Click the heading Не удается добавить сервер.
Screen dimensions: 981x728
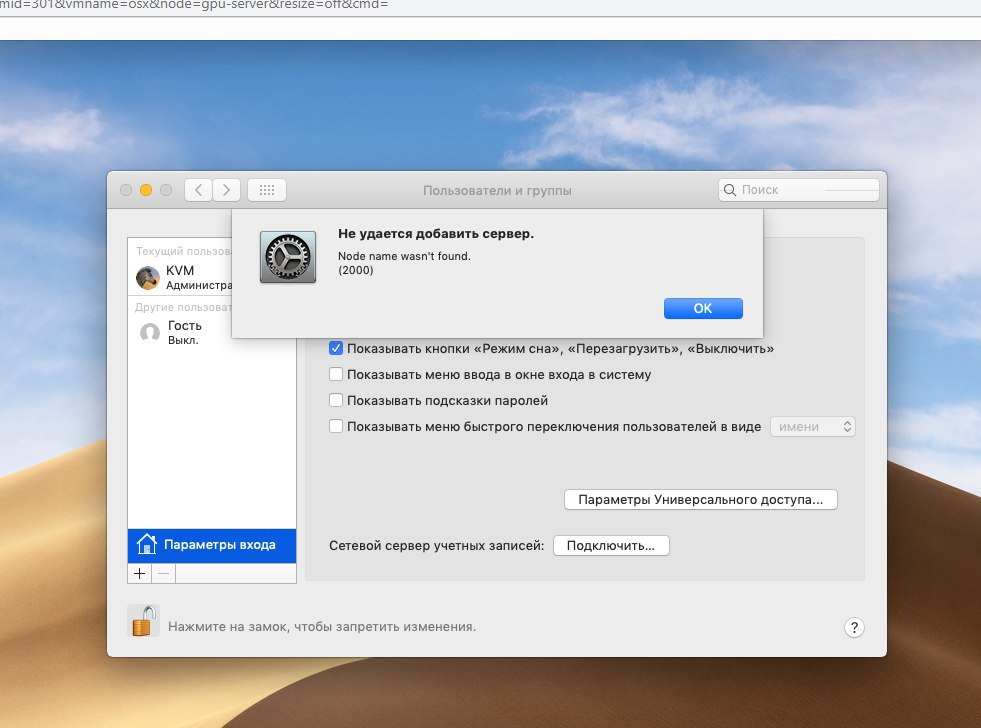pos(436,234)
